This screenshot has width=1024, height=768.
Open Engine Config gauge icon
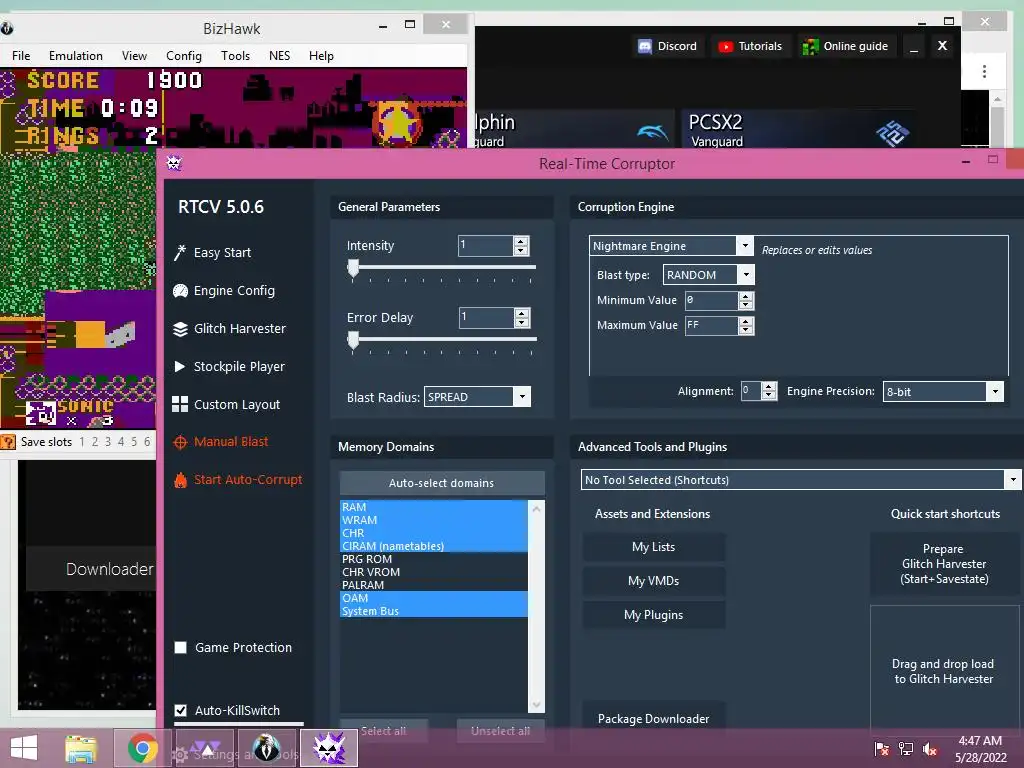(x=180, y=291)
